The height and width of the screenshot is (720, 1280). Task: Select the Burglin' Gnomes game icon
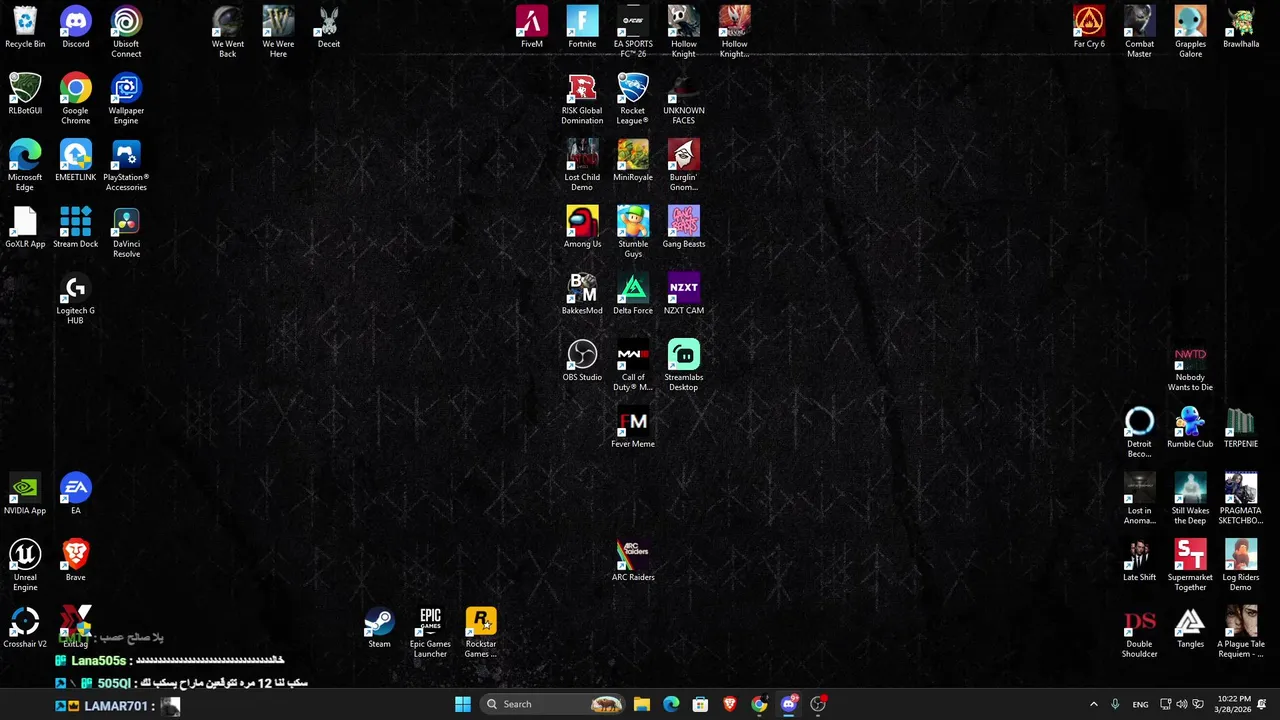point(684,166)
